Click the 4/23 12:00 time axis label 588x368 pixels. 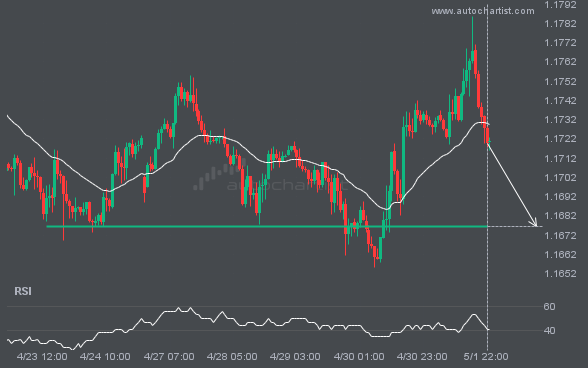click(x=42, y=356)
